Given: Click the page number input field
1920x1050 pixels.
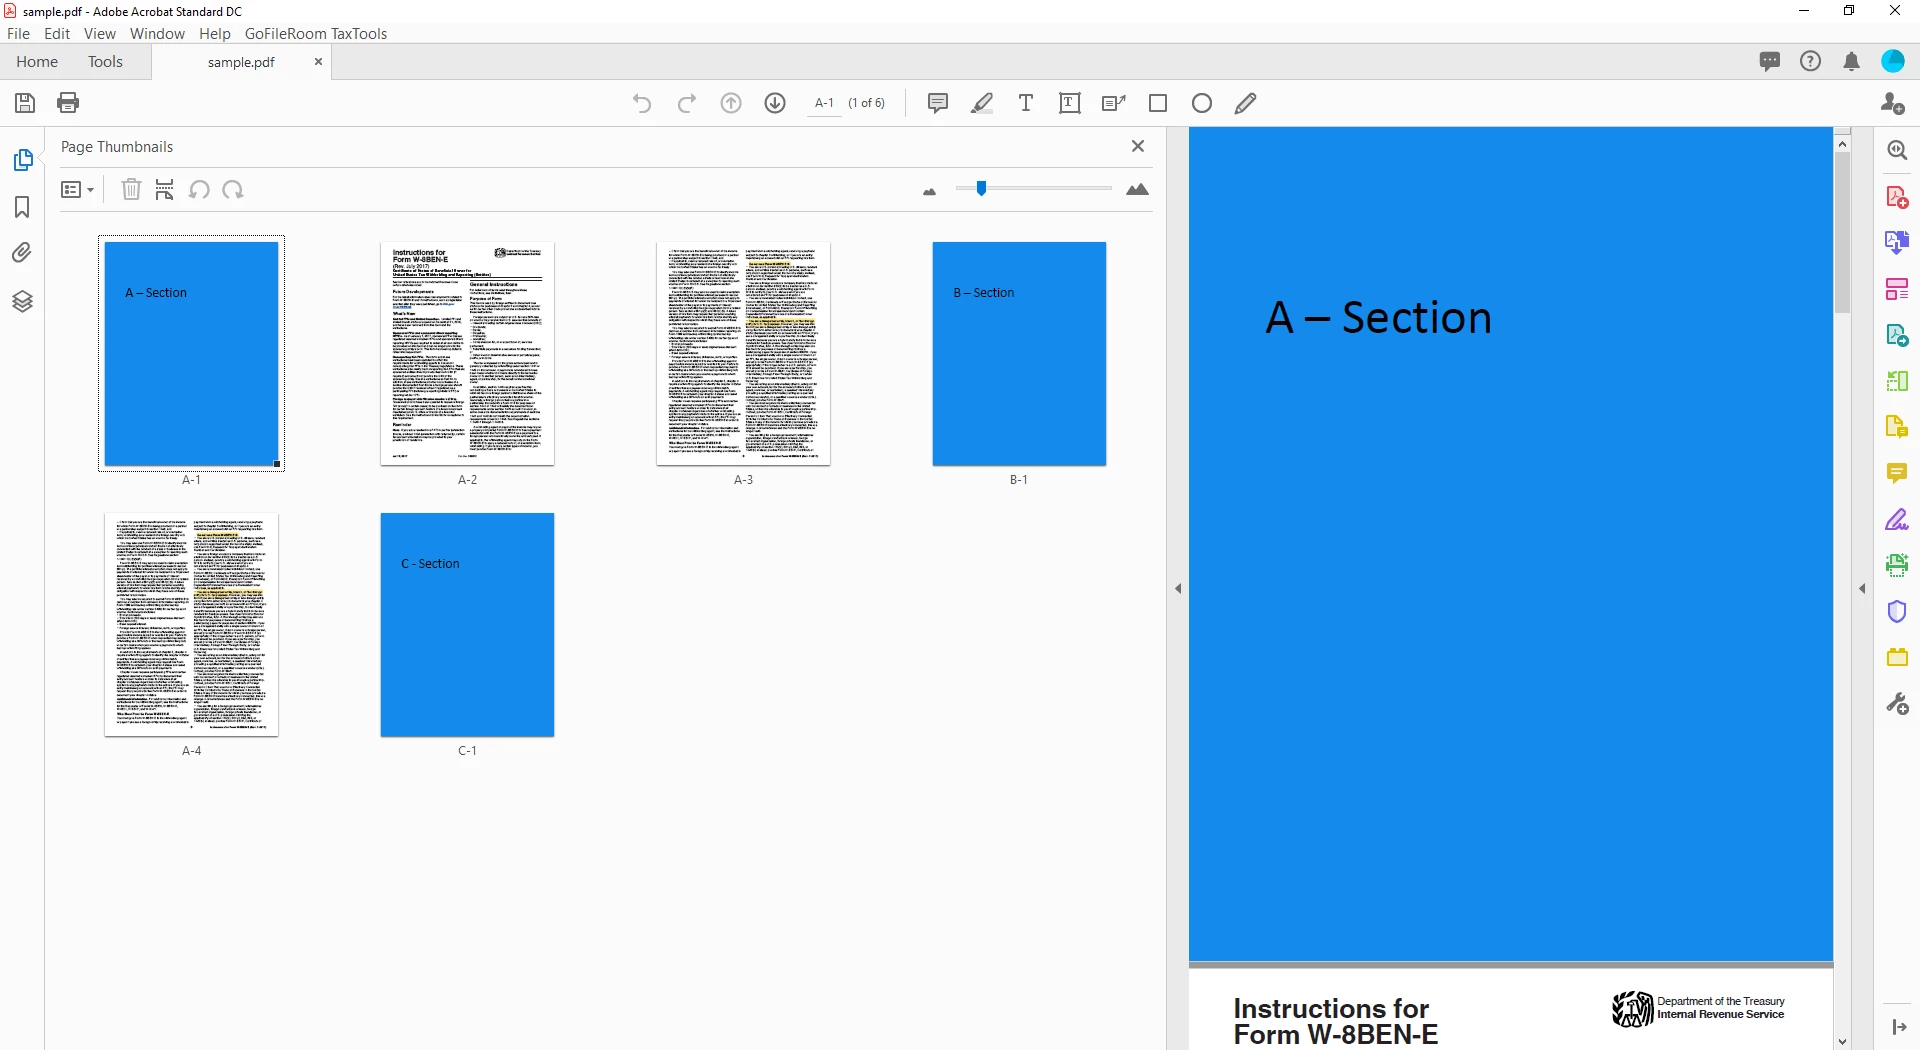Looking at the screenshot, I should (x=824, y=103).
